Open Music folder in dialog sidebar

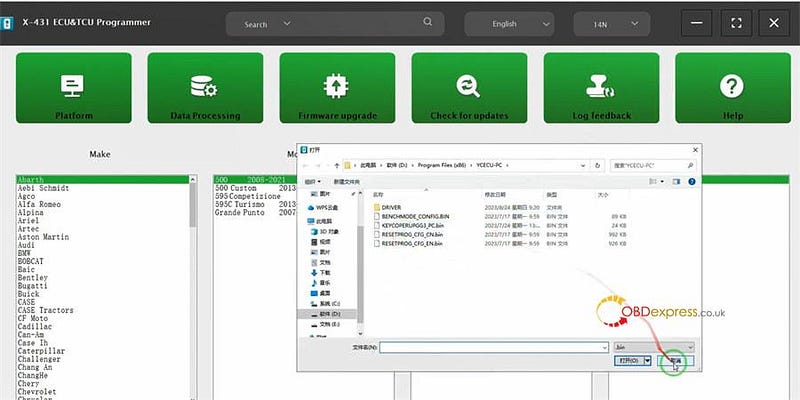320,283
